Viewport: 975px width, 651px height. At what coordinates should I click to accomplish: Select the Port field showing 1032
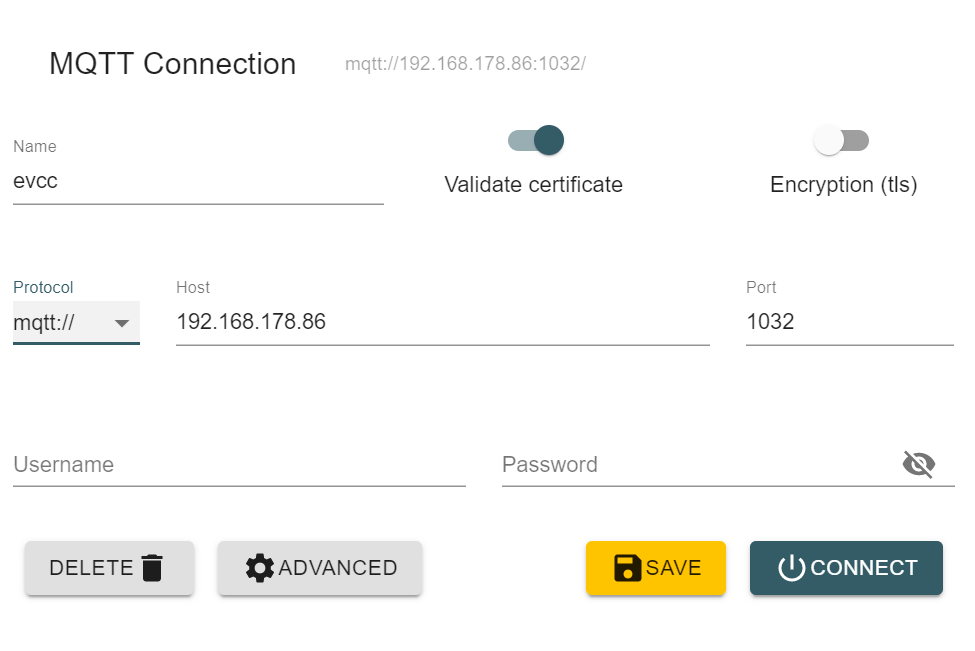pyautogui.click(x=849, y=322)
